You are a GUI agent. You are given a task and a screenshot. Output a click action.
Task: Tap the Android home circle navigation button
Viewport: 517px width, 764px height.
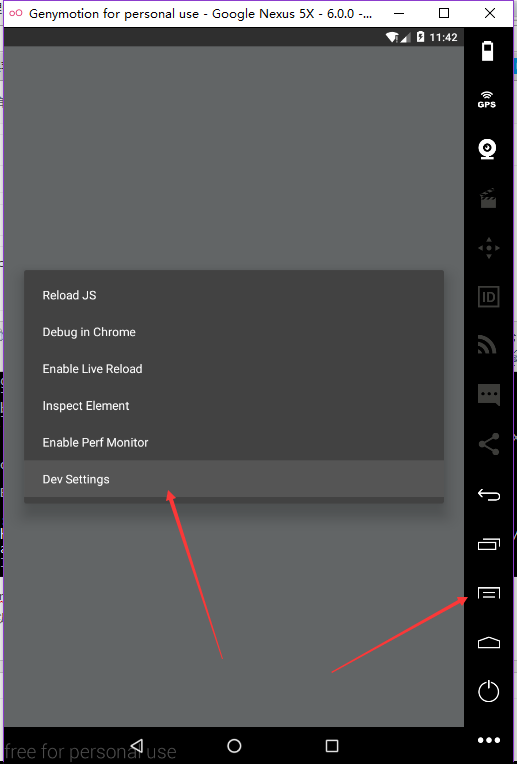[x=234, y=745]
